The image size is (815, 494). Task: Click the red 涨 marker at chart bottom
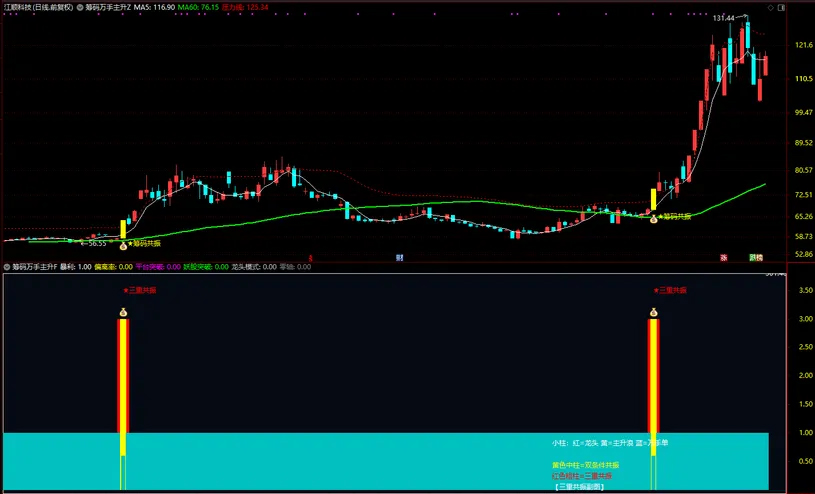[x=724, y=257]
